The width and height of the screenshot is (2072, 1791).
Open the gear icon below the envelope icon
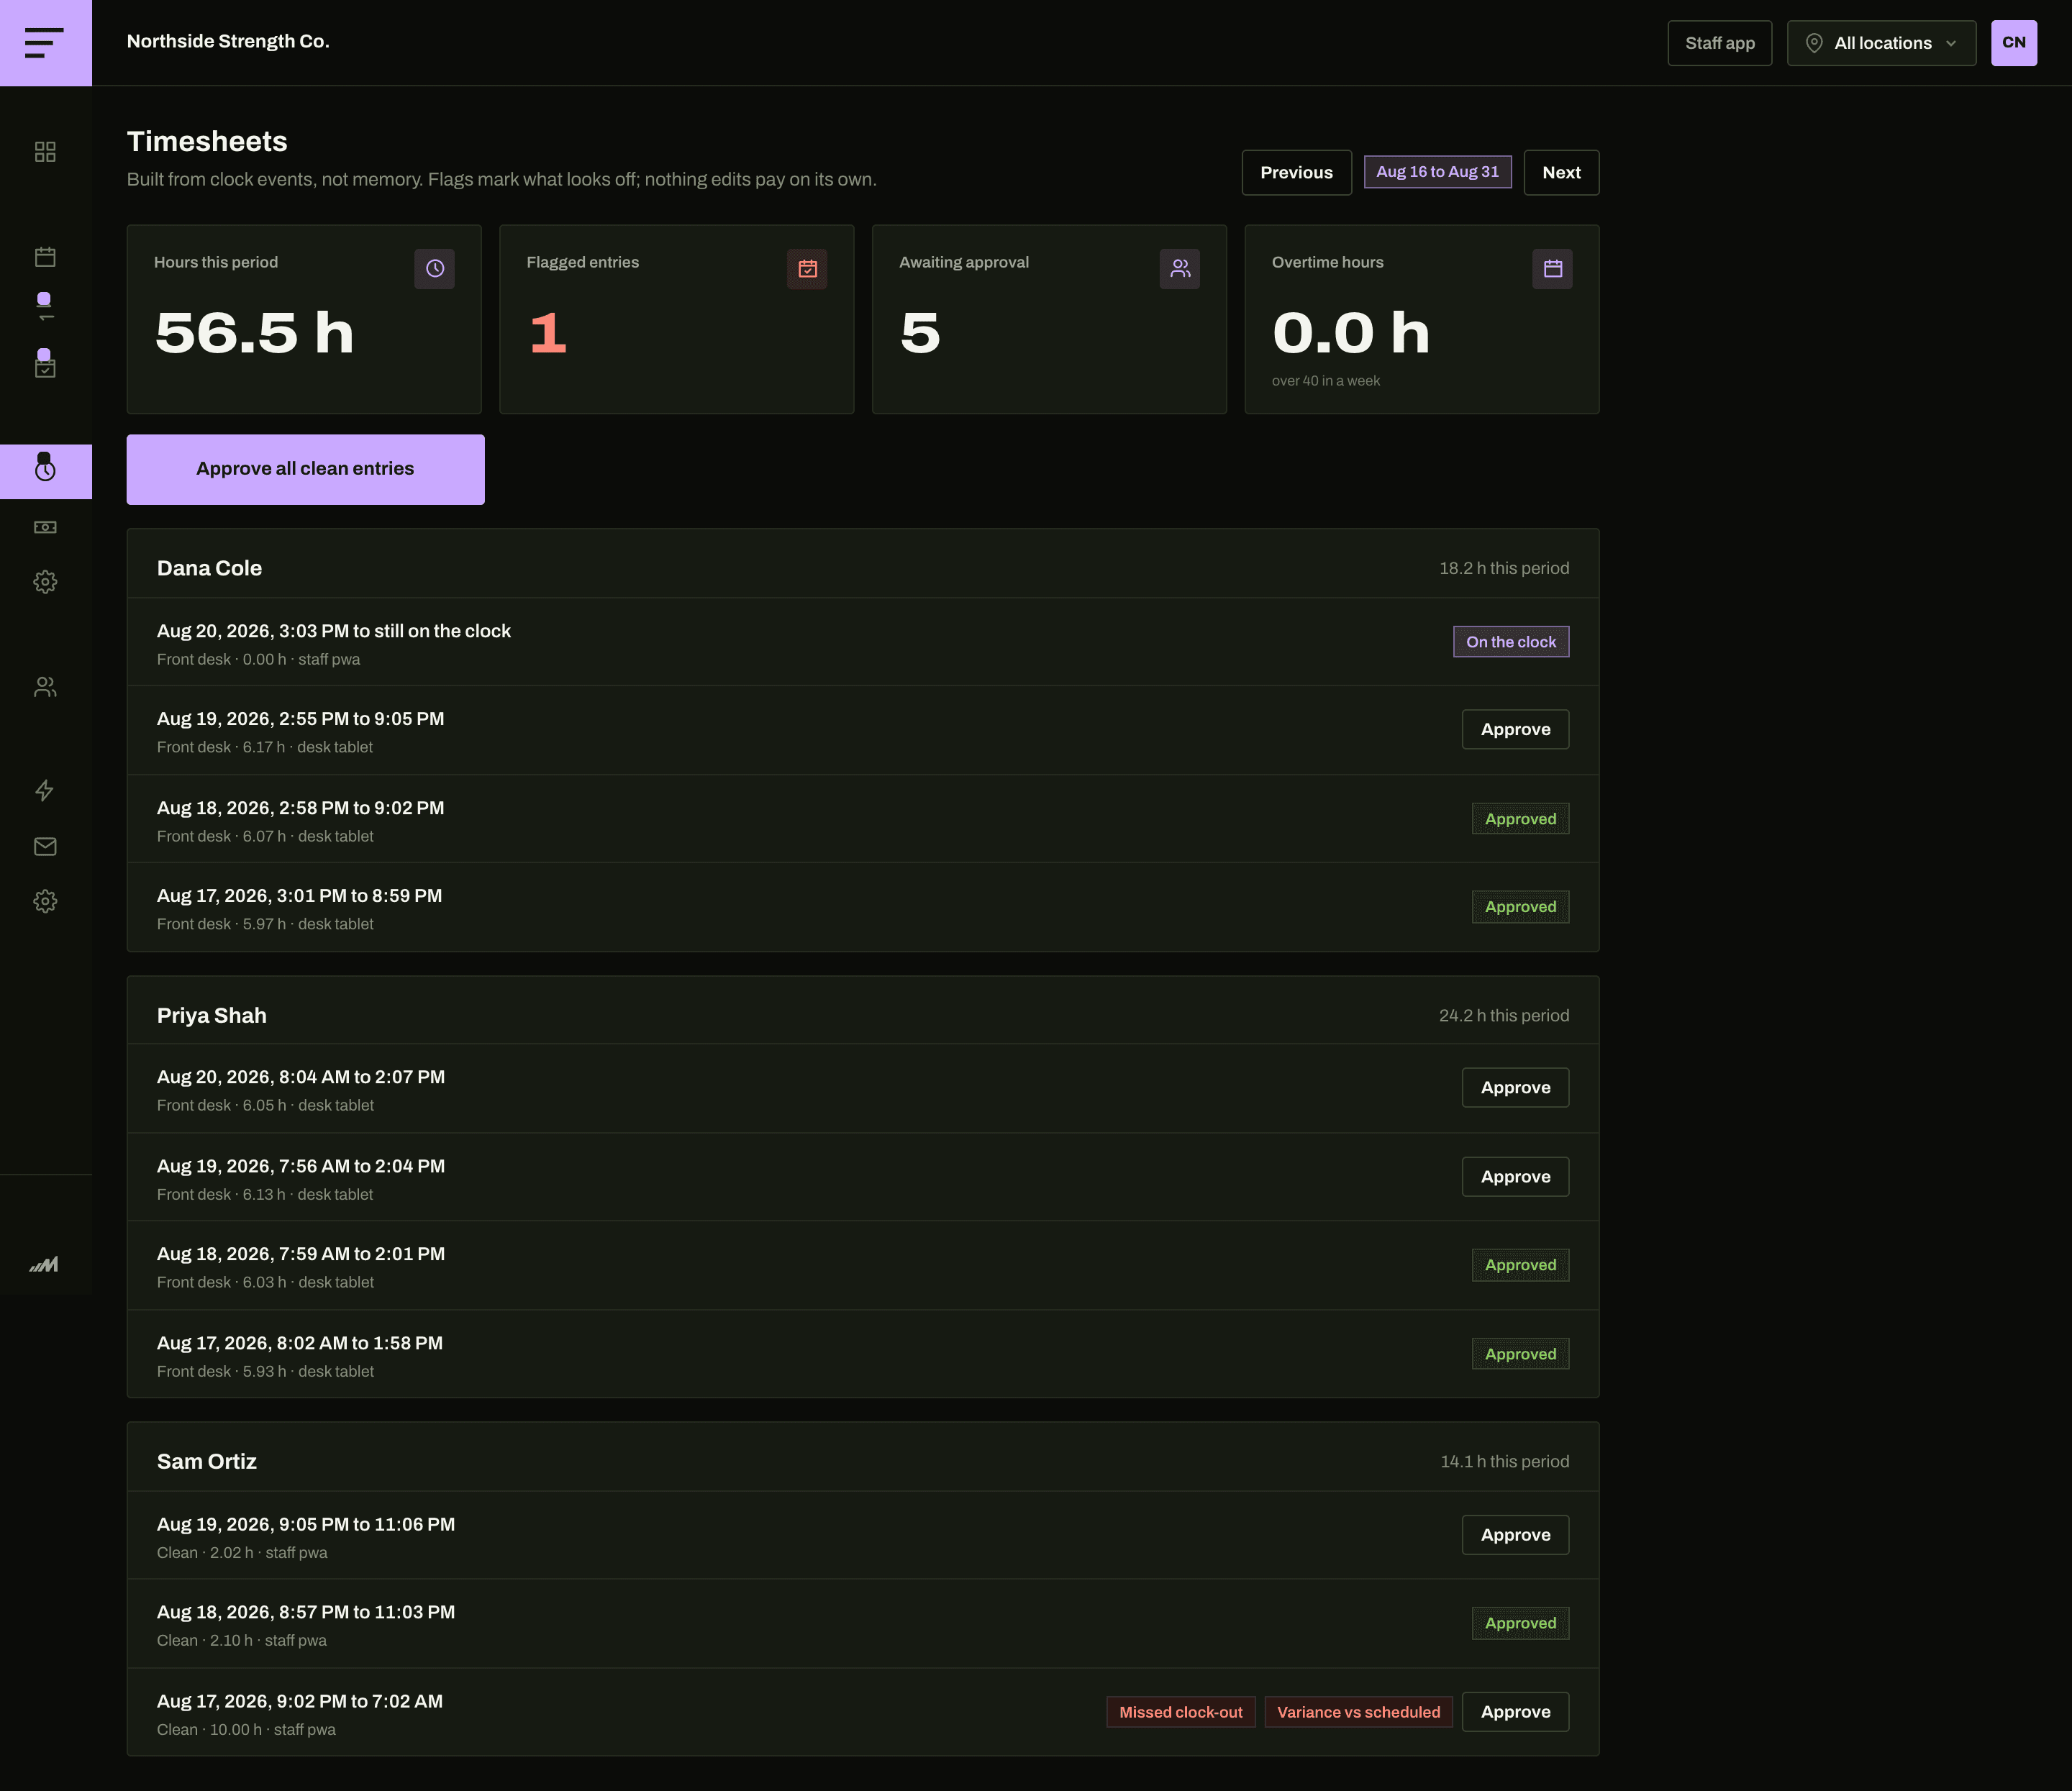pyautogui.click(x=45, y=901)
